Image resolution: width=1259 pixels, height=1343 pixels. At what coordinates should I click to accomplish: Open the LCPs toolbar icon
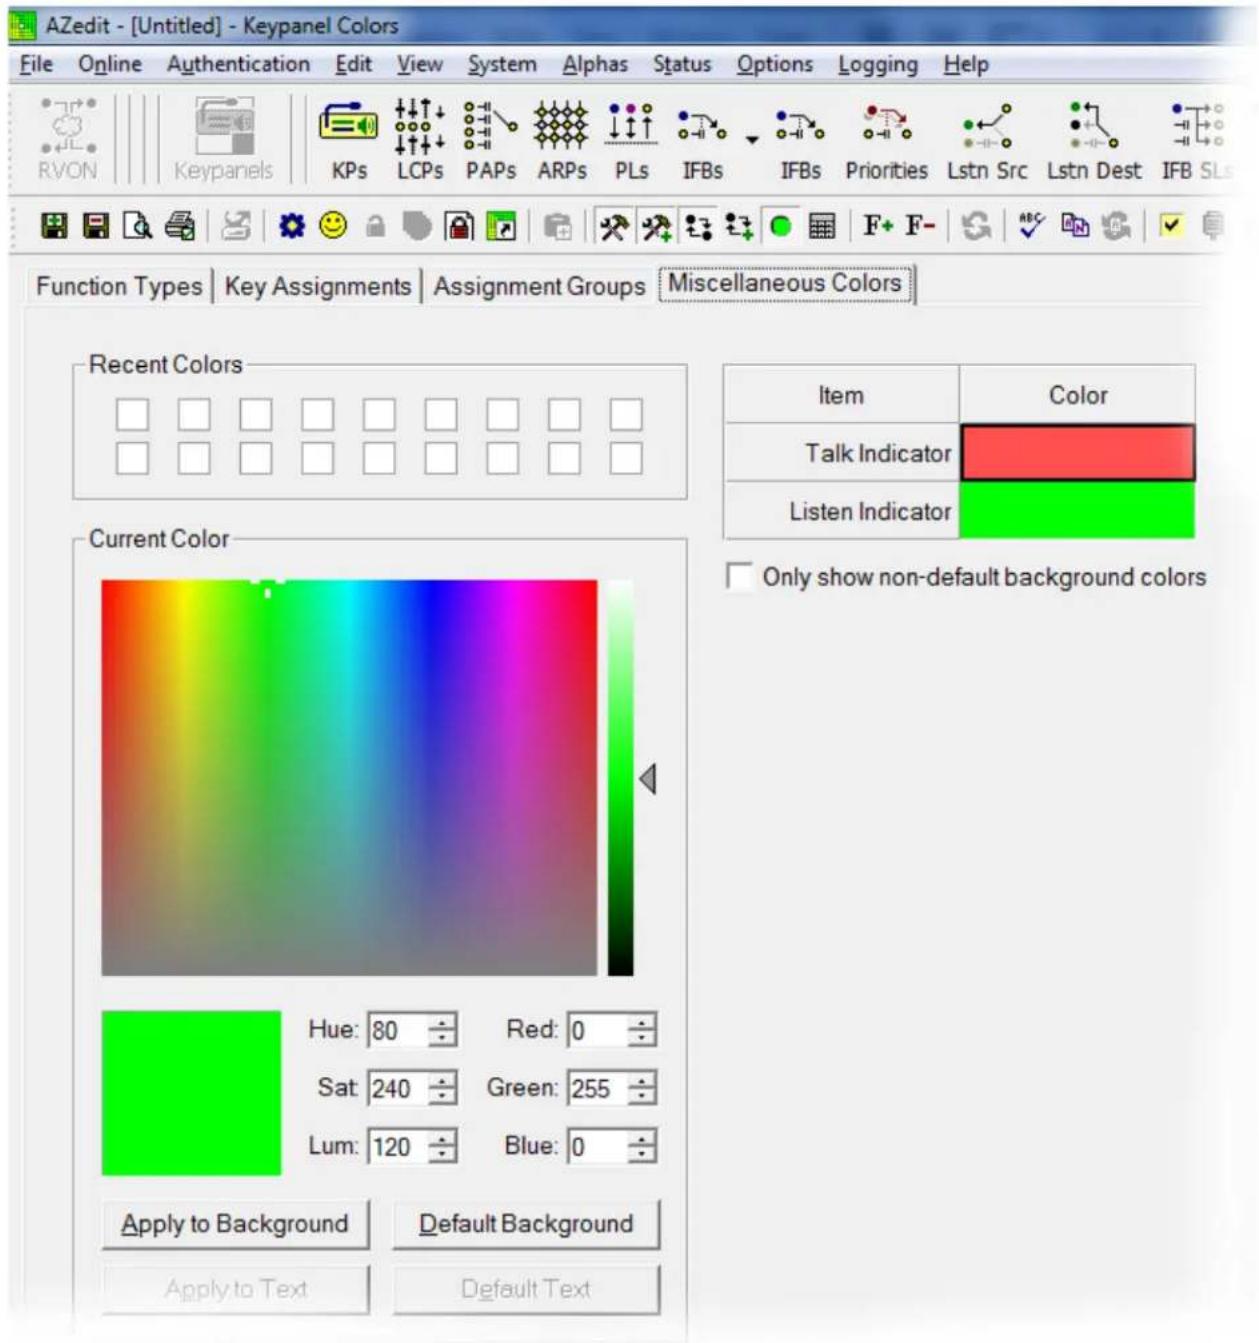419,141
